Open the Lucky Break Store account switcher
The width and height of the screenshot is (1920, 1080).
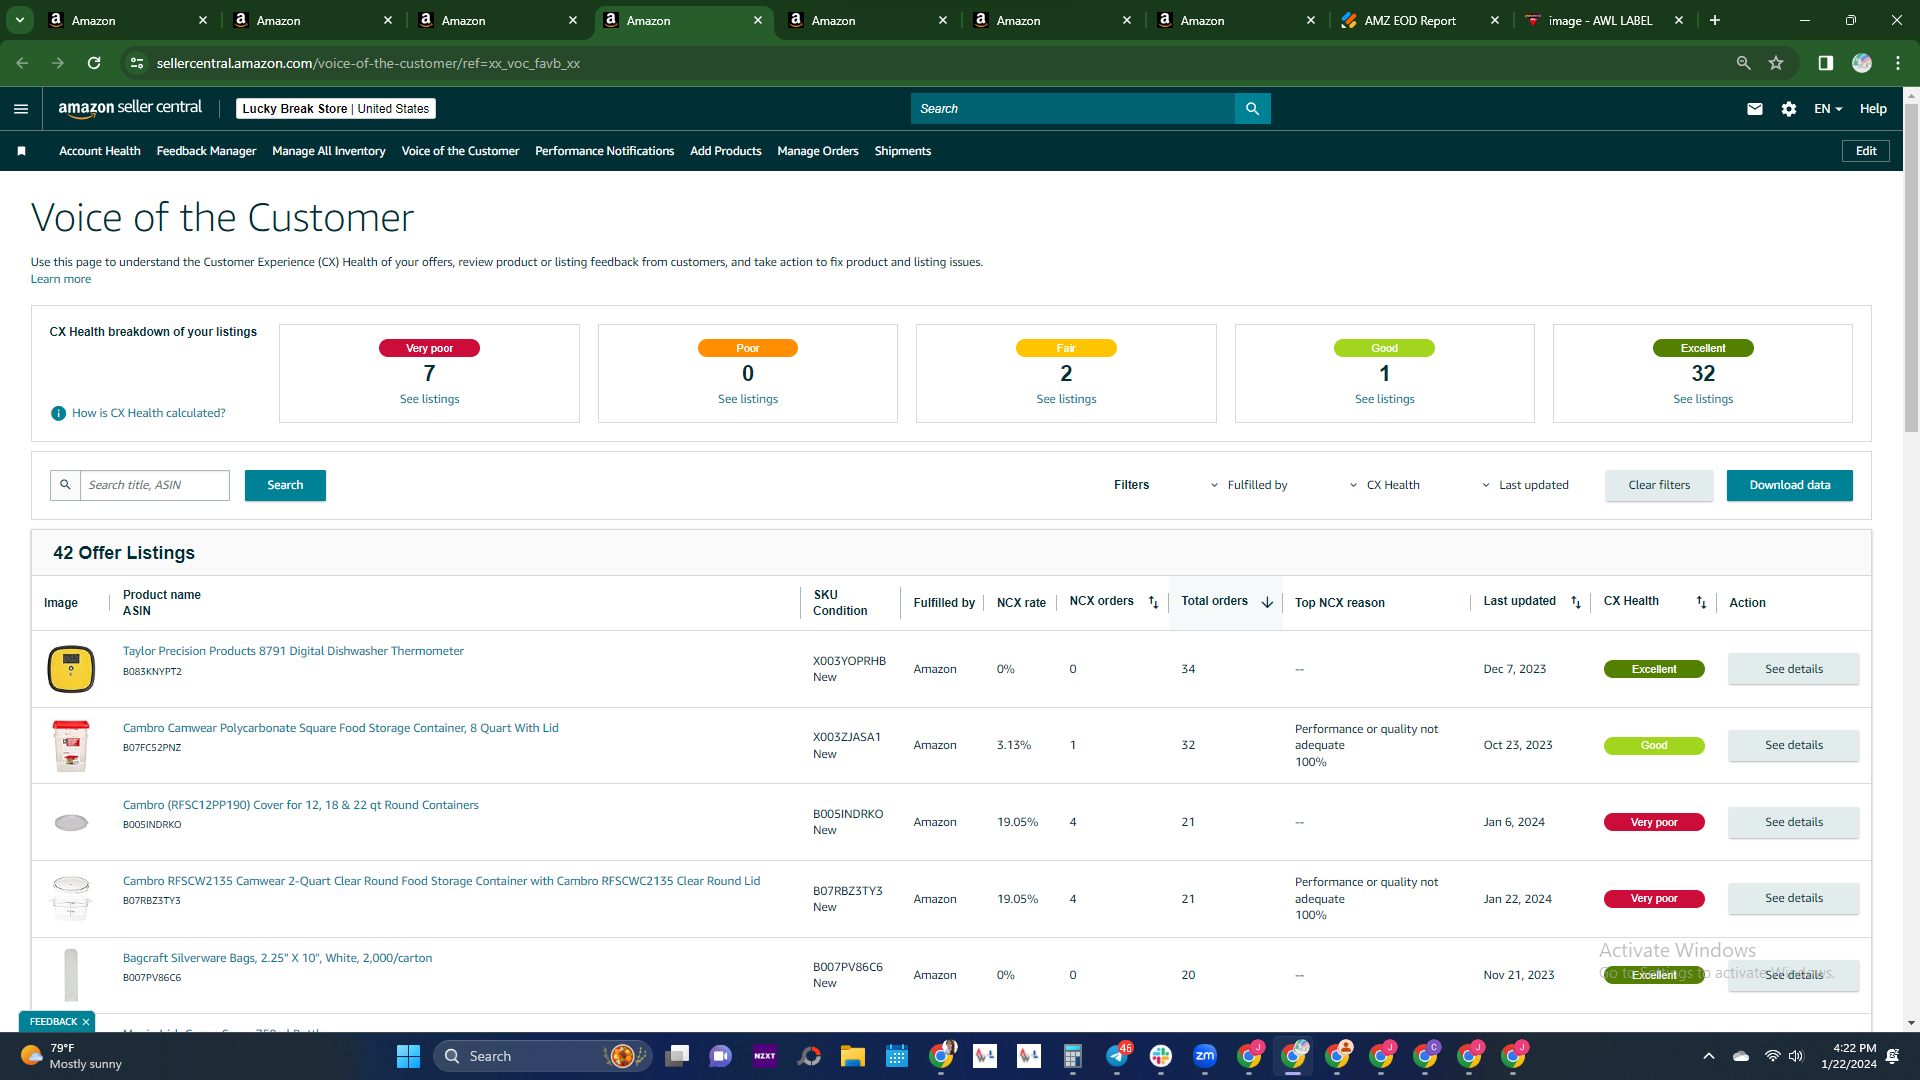pos(336,109)
